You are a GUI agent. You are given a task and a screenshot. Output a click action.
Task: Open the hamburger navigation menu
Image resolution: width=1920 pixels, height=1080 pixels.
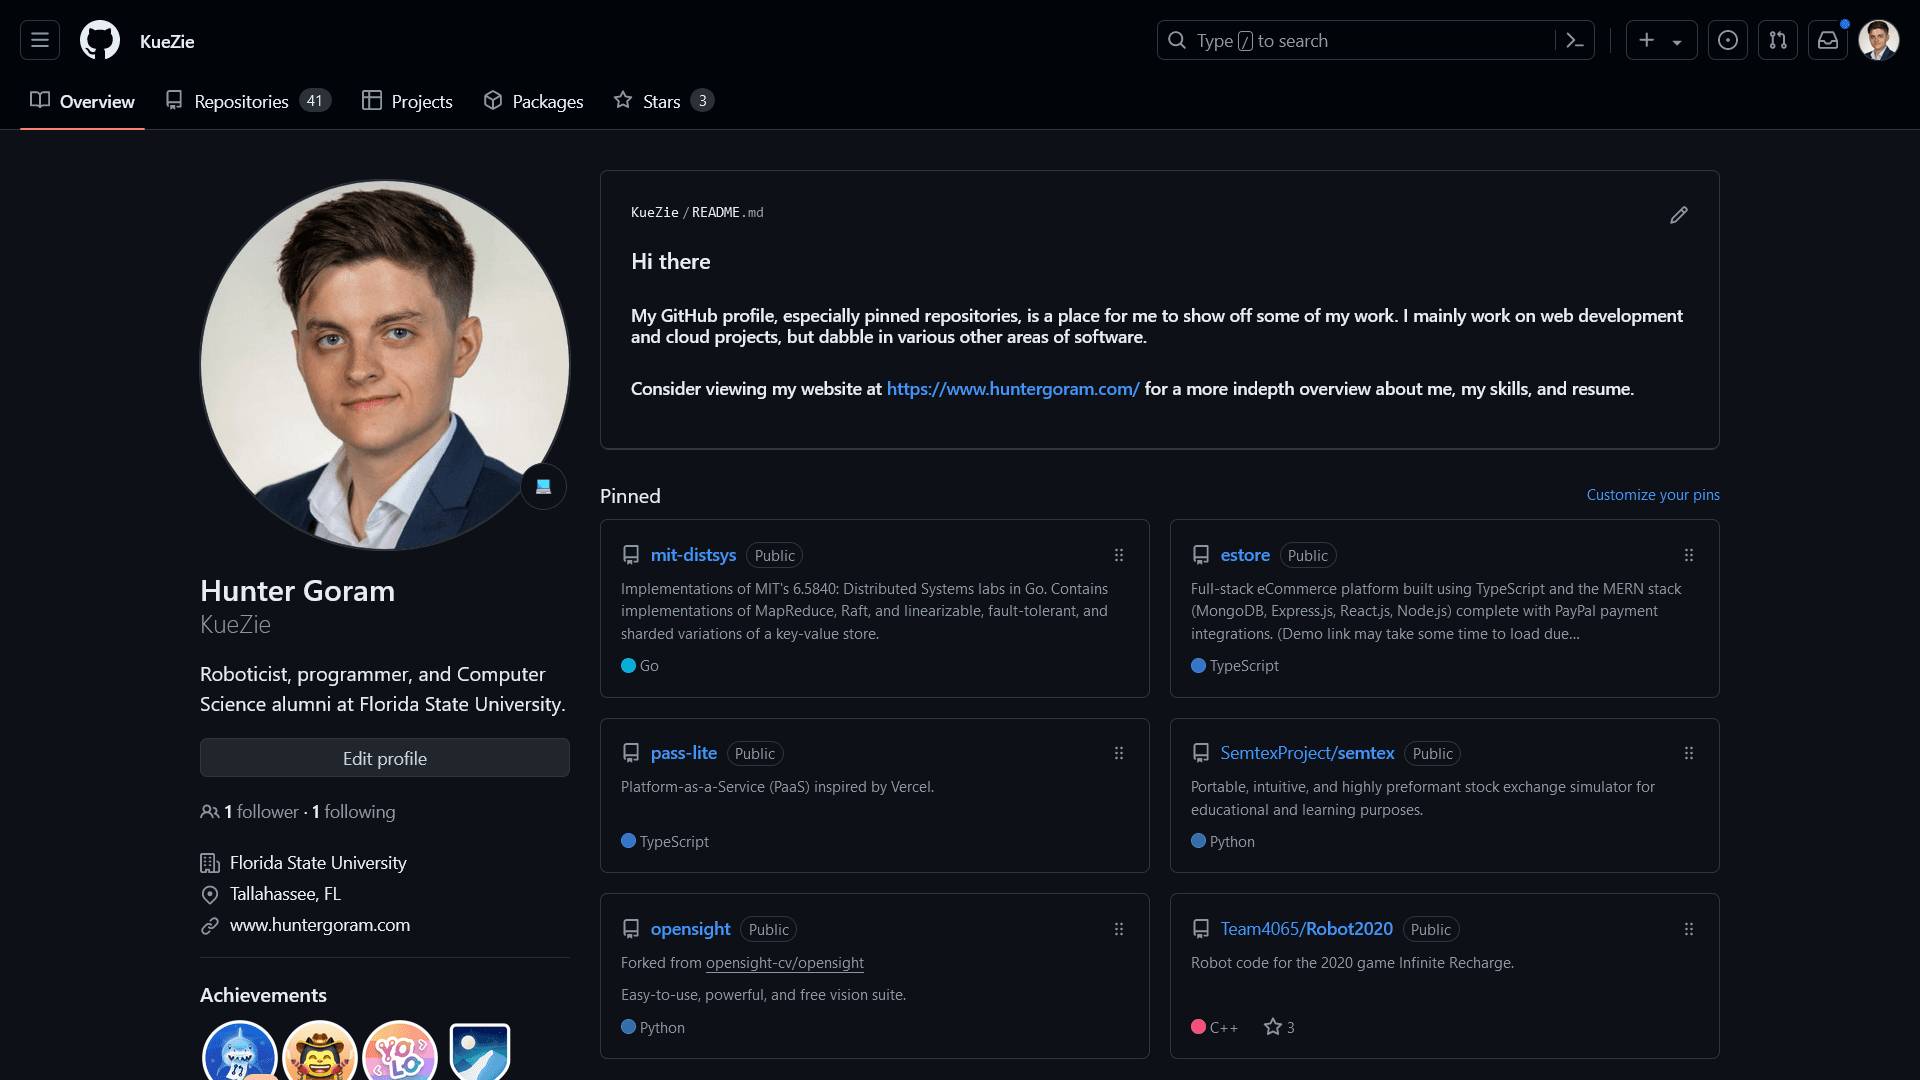(40, 40)
